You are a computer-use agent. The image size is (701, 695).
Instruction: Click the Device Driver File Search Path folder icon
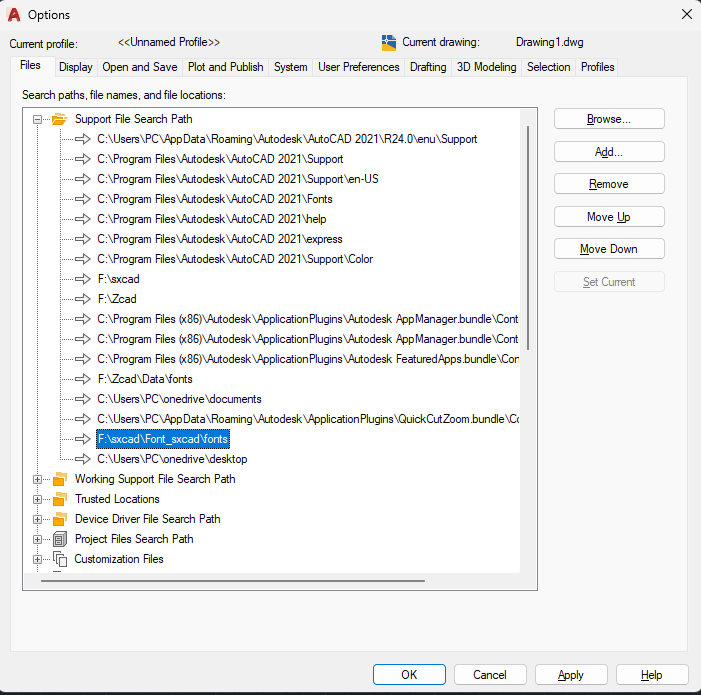pyautogui.click(x=59, y=519)
